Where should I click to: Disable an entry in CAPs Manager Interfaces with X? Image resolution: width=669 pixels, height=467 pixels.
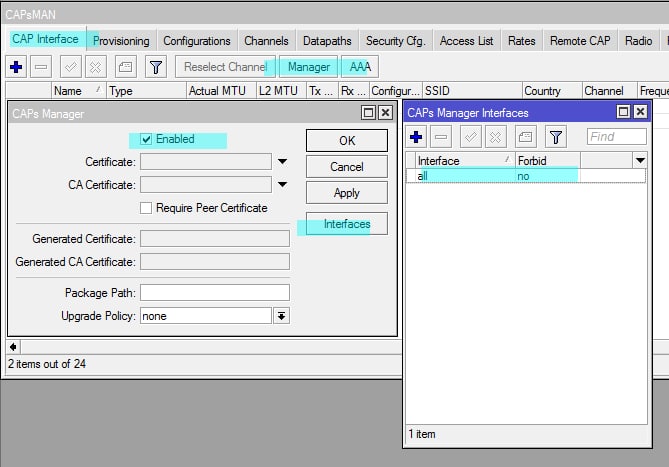pos(495,137)
